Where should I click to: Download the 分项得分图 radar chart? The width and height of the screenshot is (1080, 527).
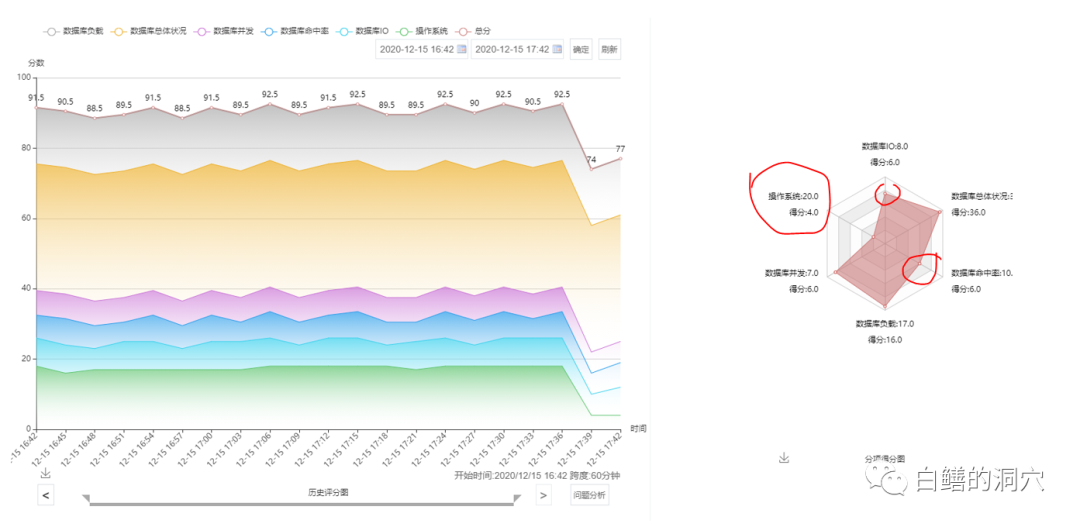point(784,458)
